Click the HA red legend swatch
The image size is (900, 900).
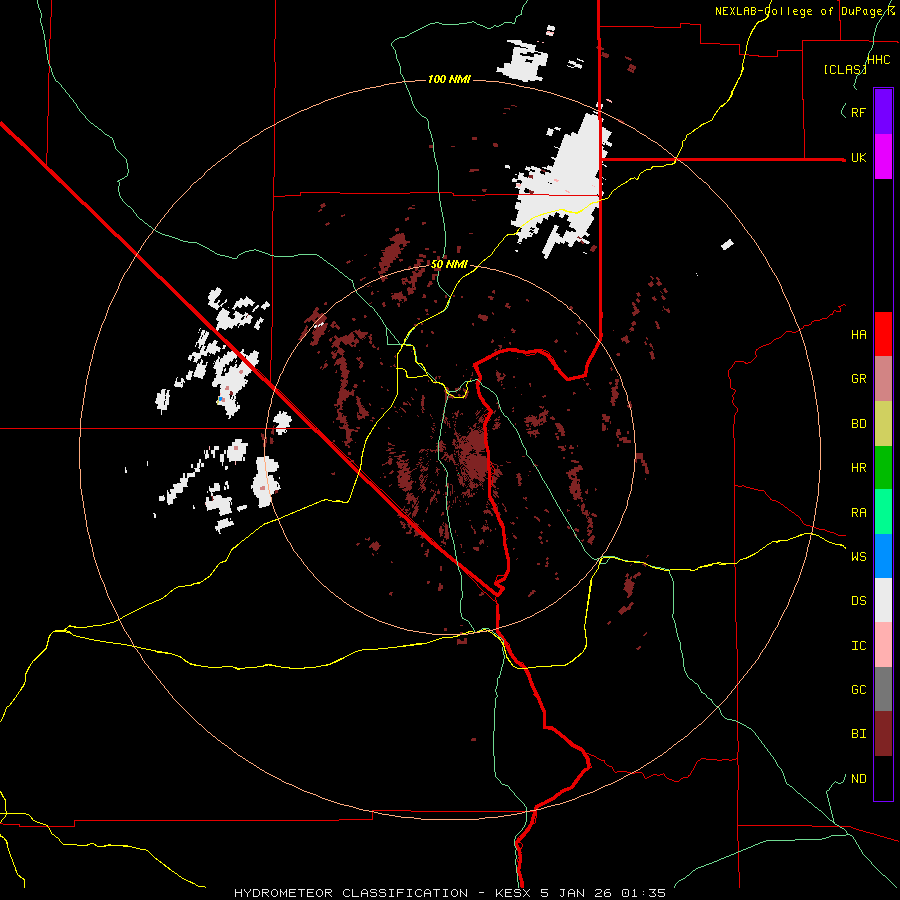tap(883, 334)
